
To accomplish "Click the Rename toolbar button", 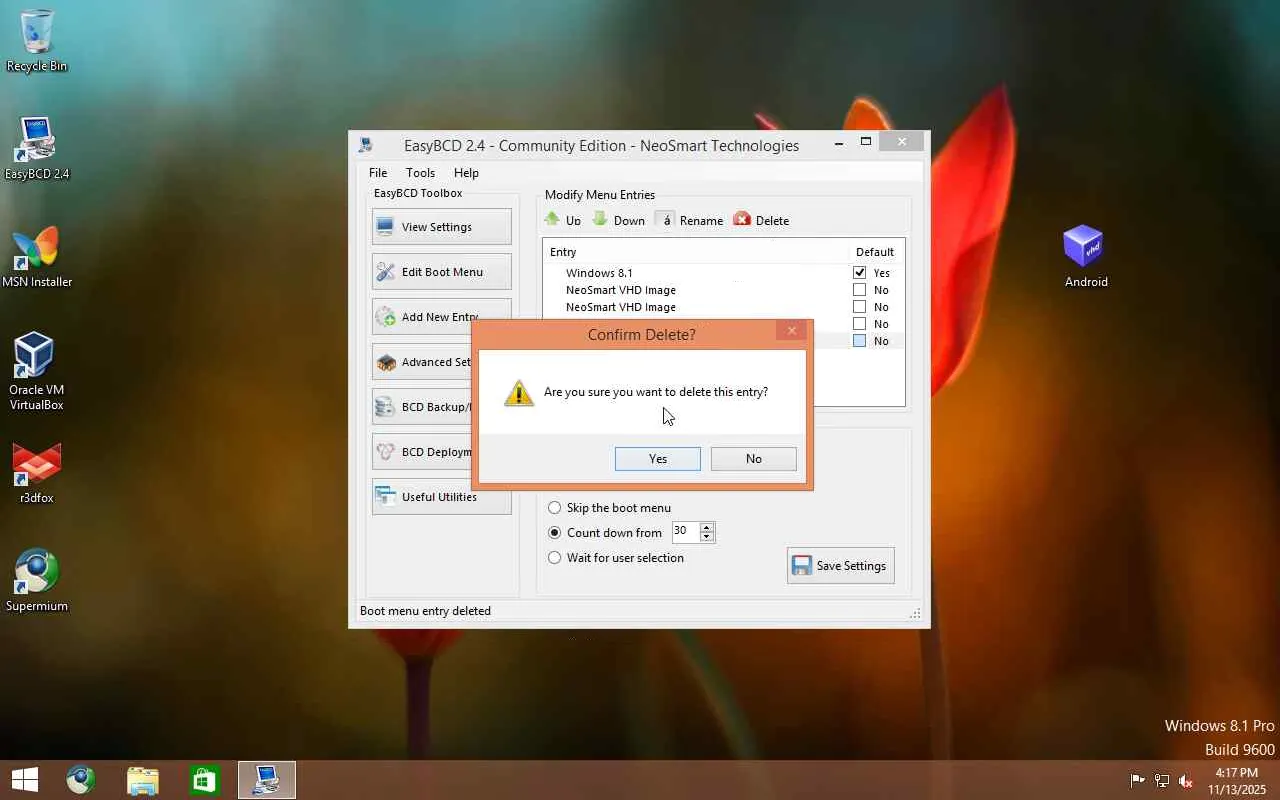I will point(689,220).
